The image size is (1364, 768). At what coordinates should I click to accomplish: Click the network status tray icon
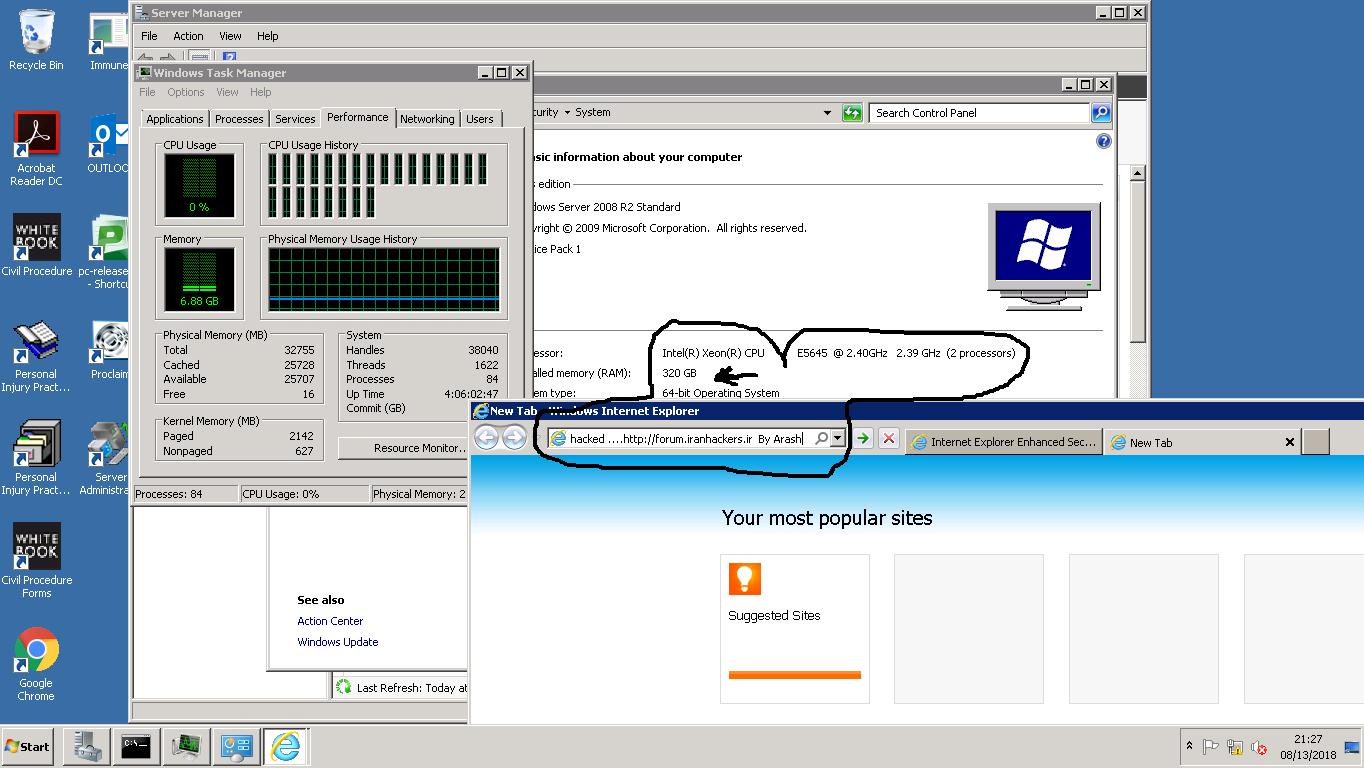point(1235,747)
